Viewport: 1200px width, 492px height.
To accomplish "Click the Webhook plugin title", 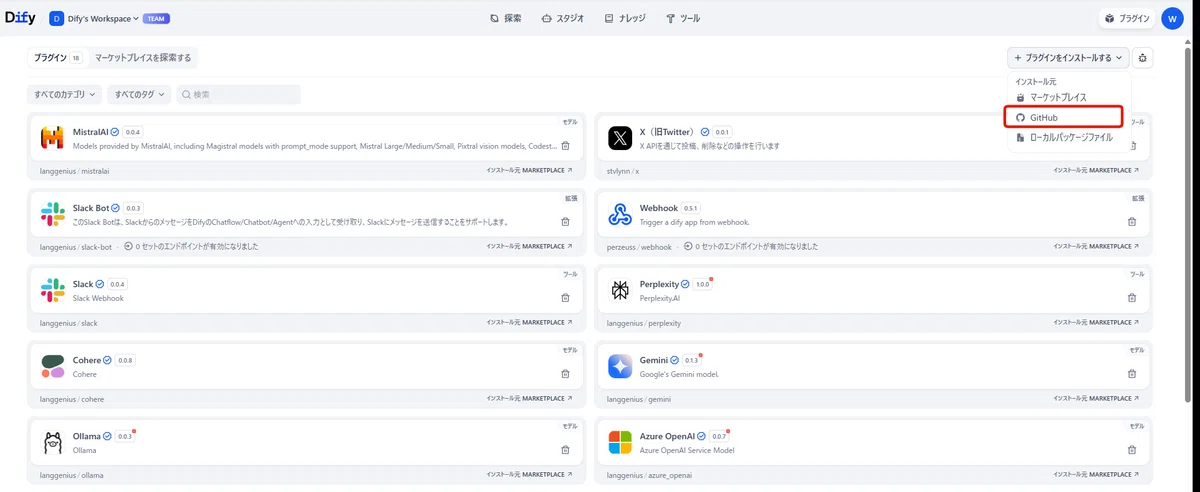I will (x=659, y=208).
